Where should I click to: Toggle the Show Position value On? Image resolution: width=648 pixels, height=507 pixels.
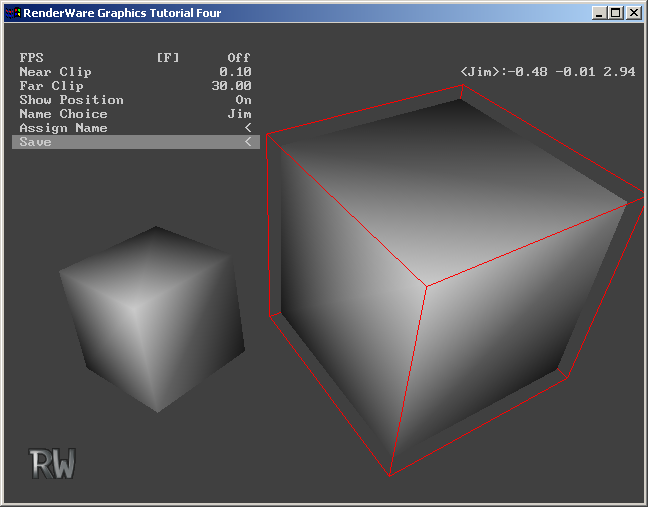(x=243, y=100)
